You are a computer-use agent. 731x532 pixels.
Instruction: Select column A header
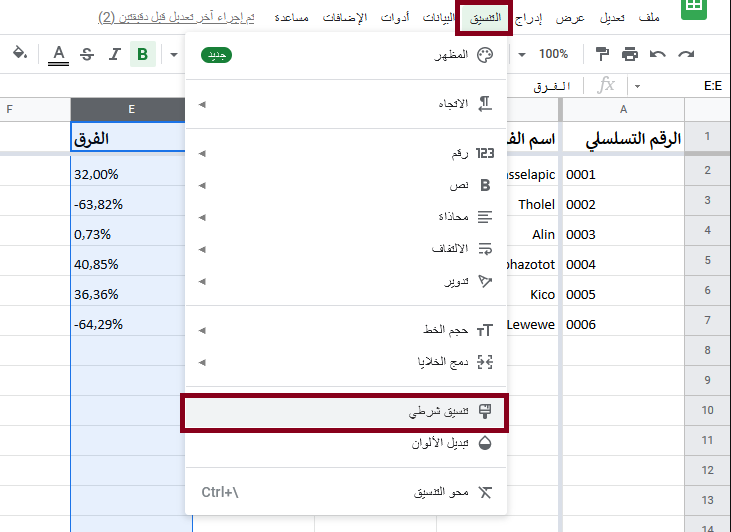623,109
